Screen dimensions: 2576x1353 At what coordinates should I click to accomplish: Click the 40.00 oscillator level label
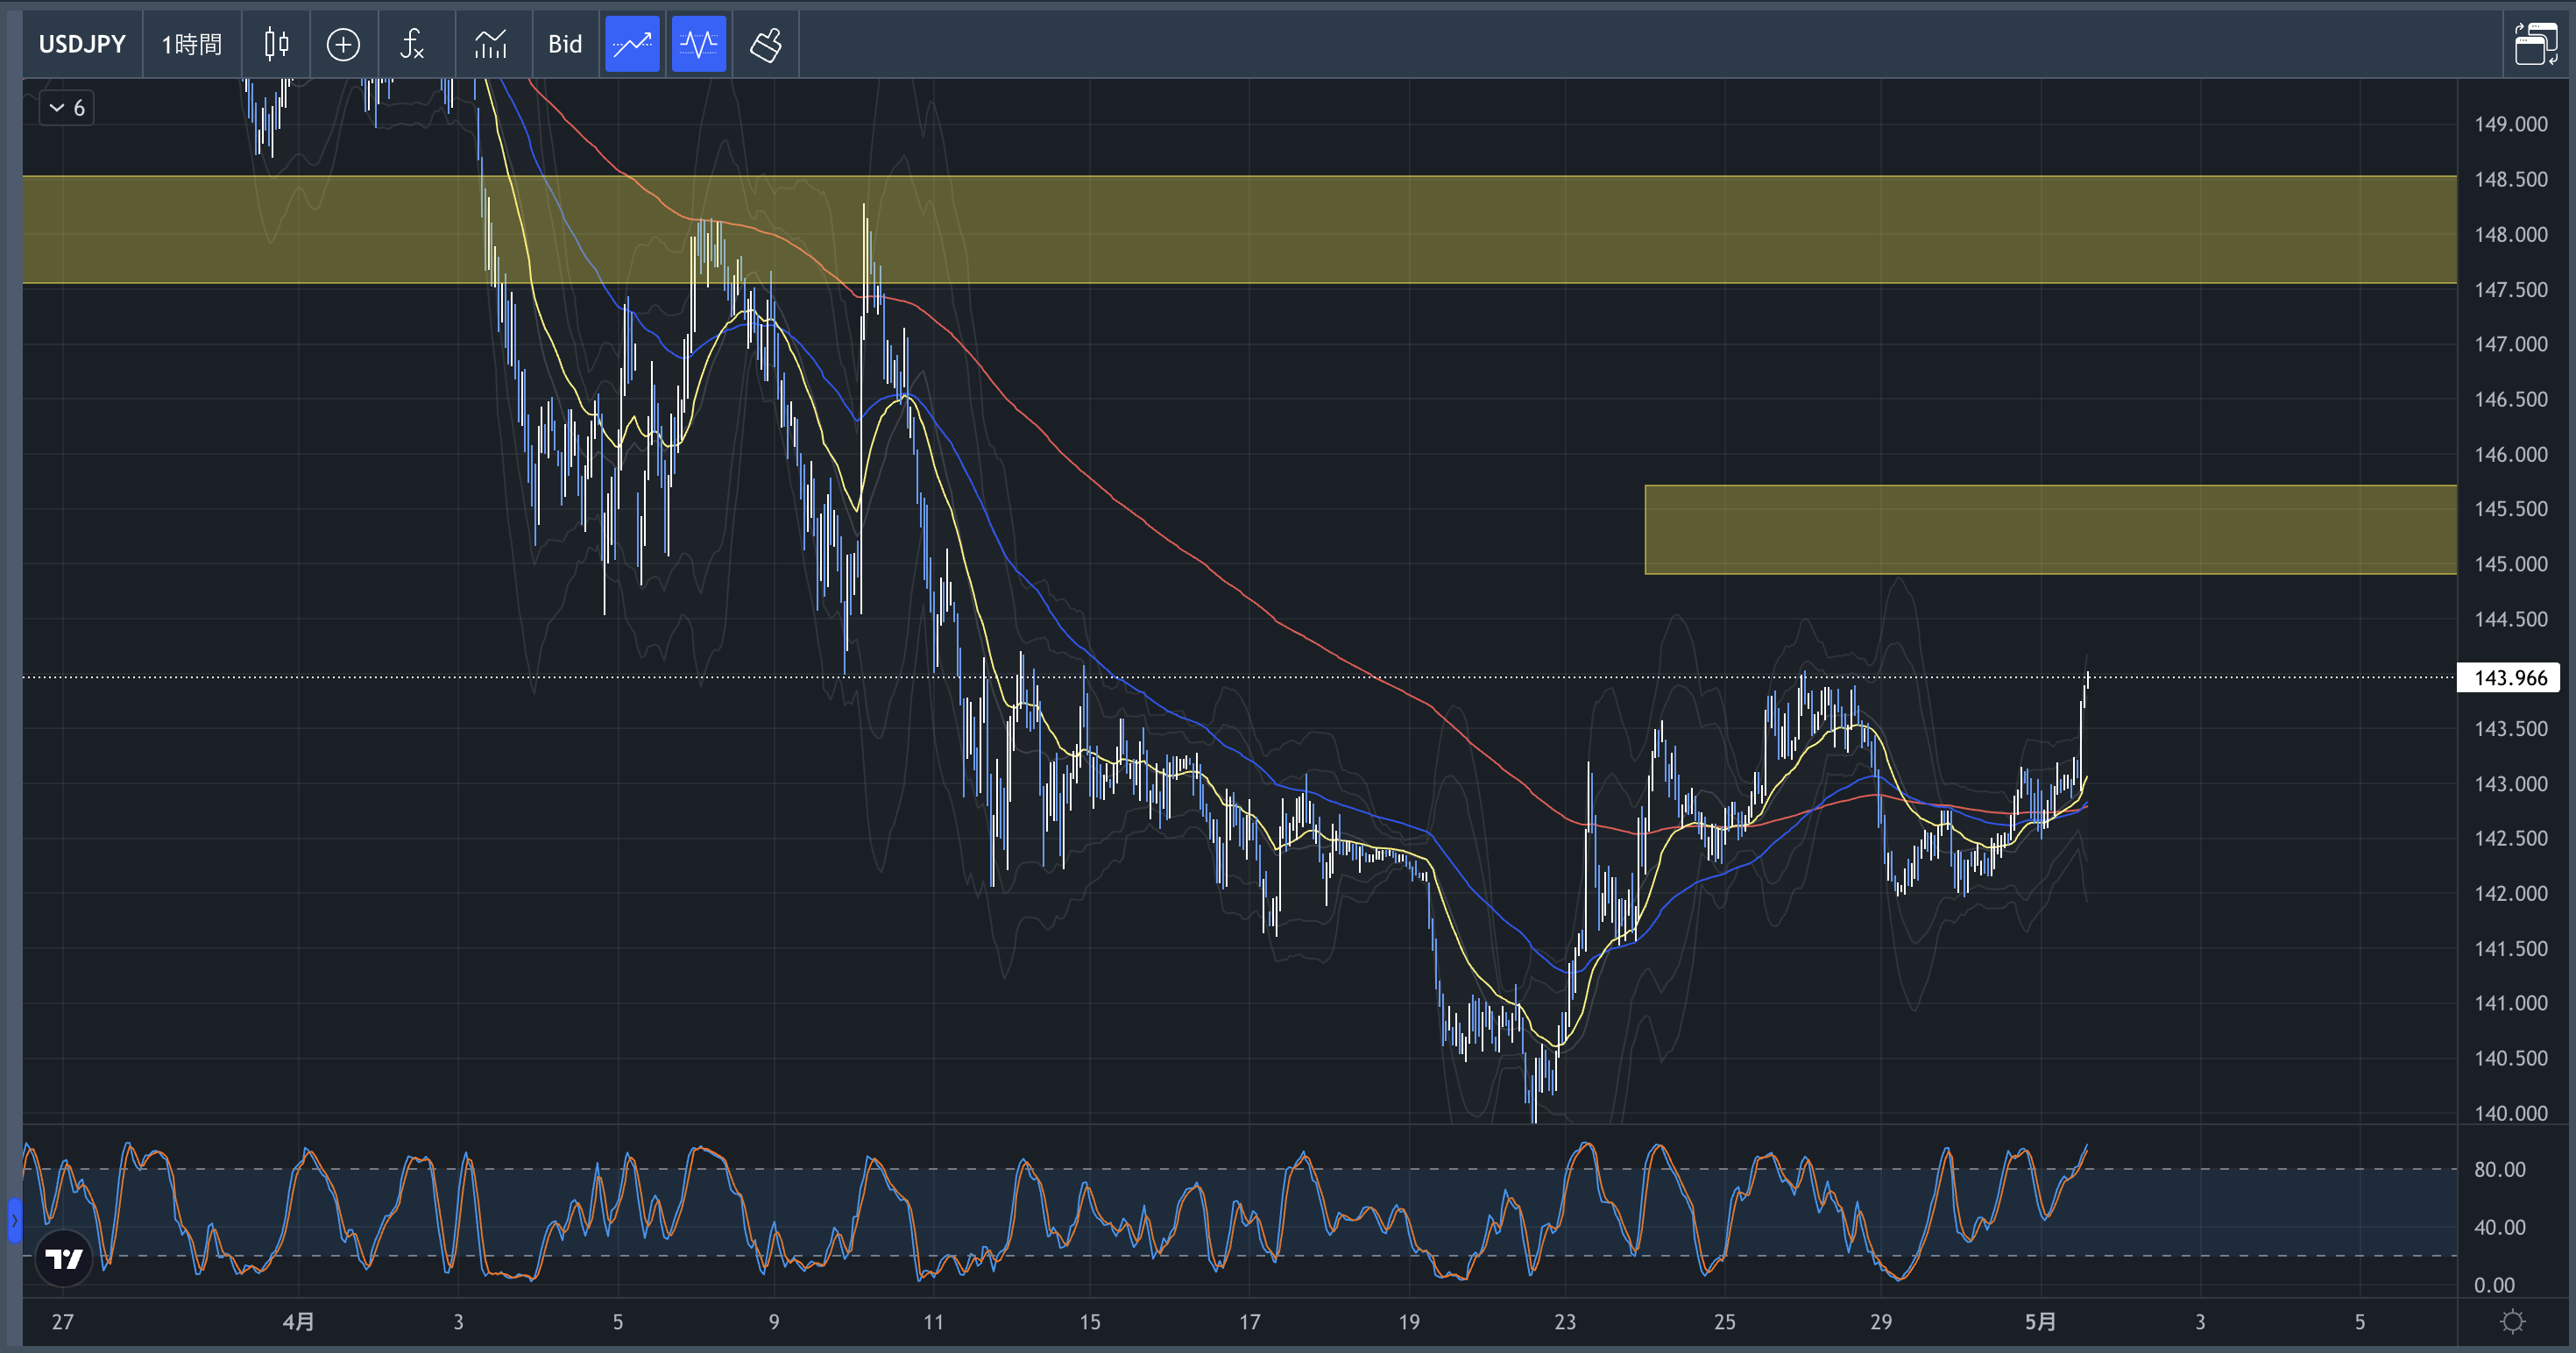pos(2500,1227)
